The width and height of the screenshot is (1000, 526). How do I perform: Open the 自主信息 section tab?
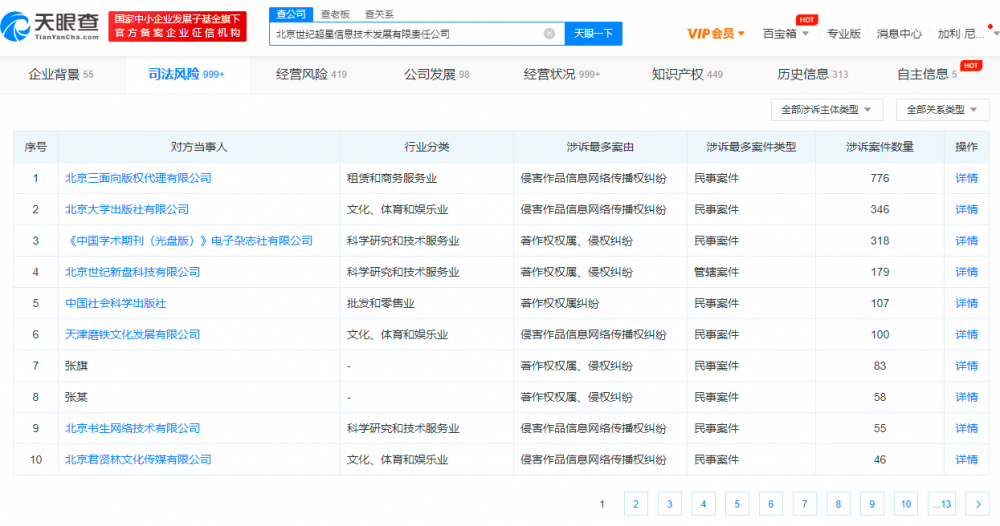927,75
